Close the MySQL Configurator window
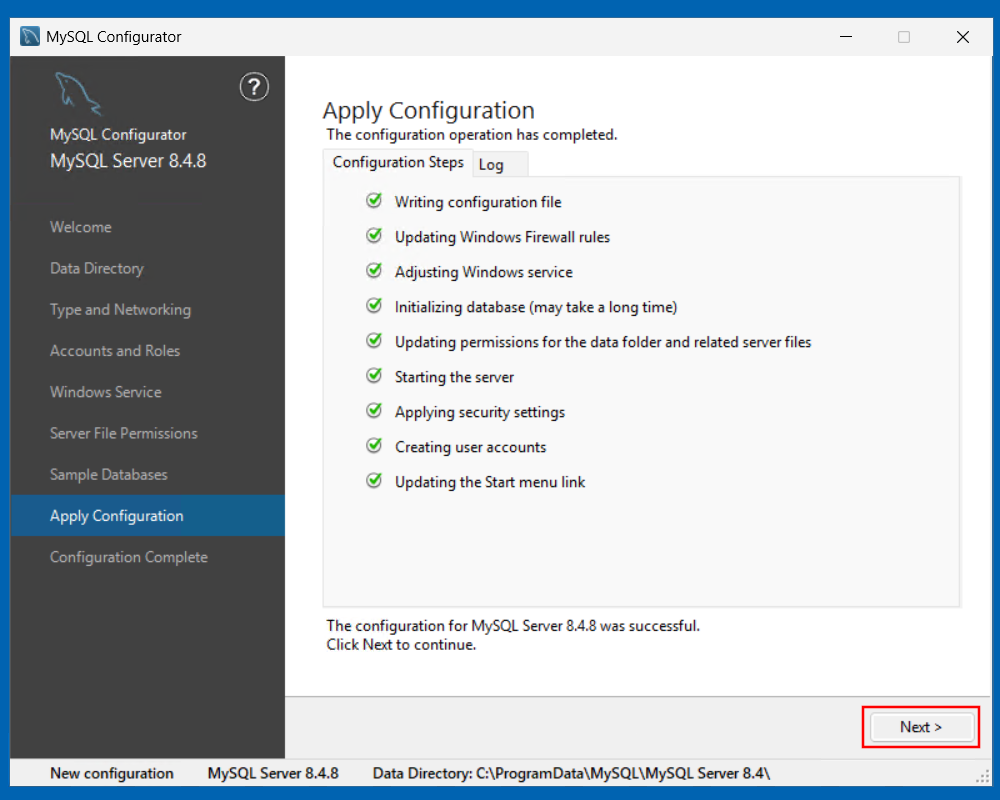This screenshot has width=1000, height=800. point(962,37)
